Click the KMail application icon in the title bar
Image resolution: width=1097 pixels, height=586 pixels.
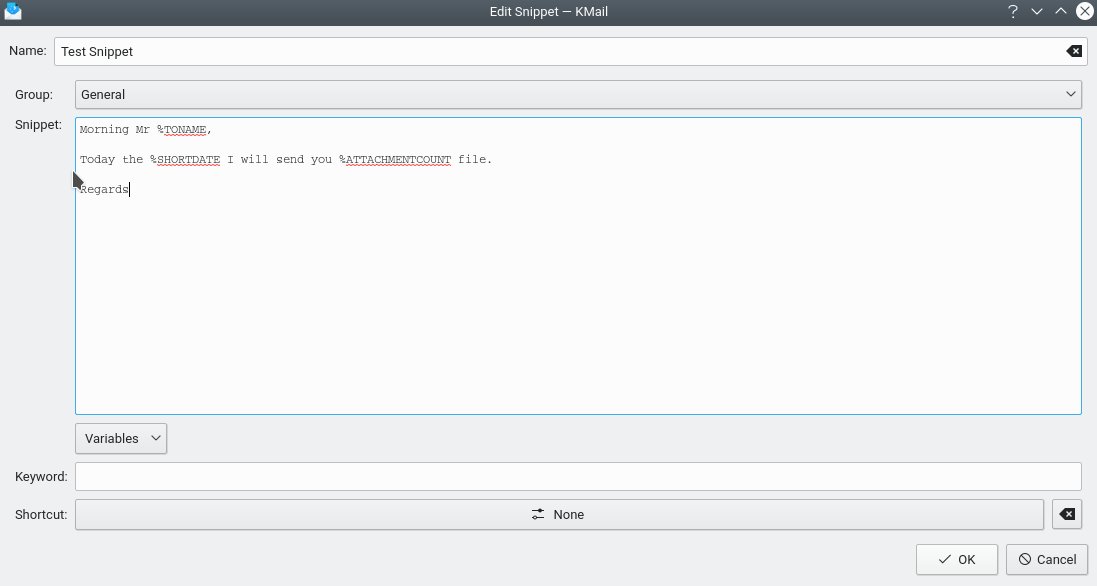(x=13, y=11)
